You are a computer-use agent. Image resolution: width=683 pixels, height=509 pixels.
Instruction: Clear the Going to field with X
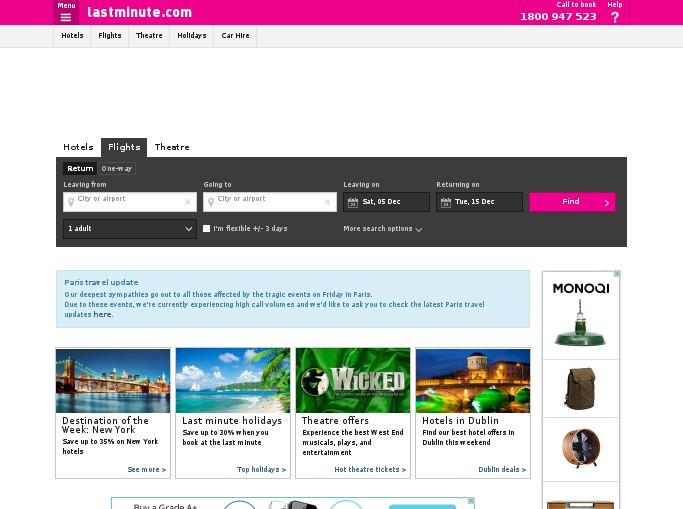pyautogui.click(x=328, y=202)
